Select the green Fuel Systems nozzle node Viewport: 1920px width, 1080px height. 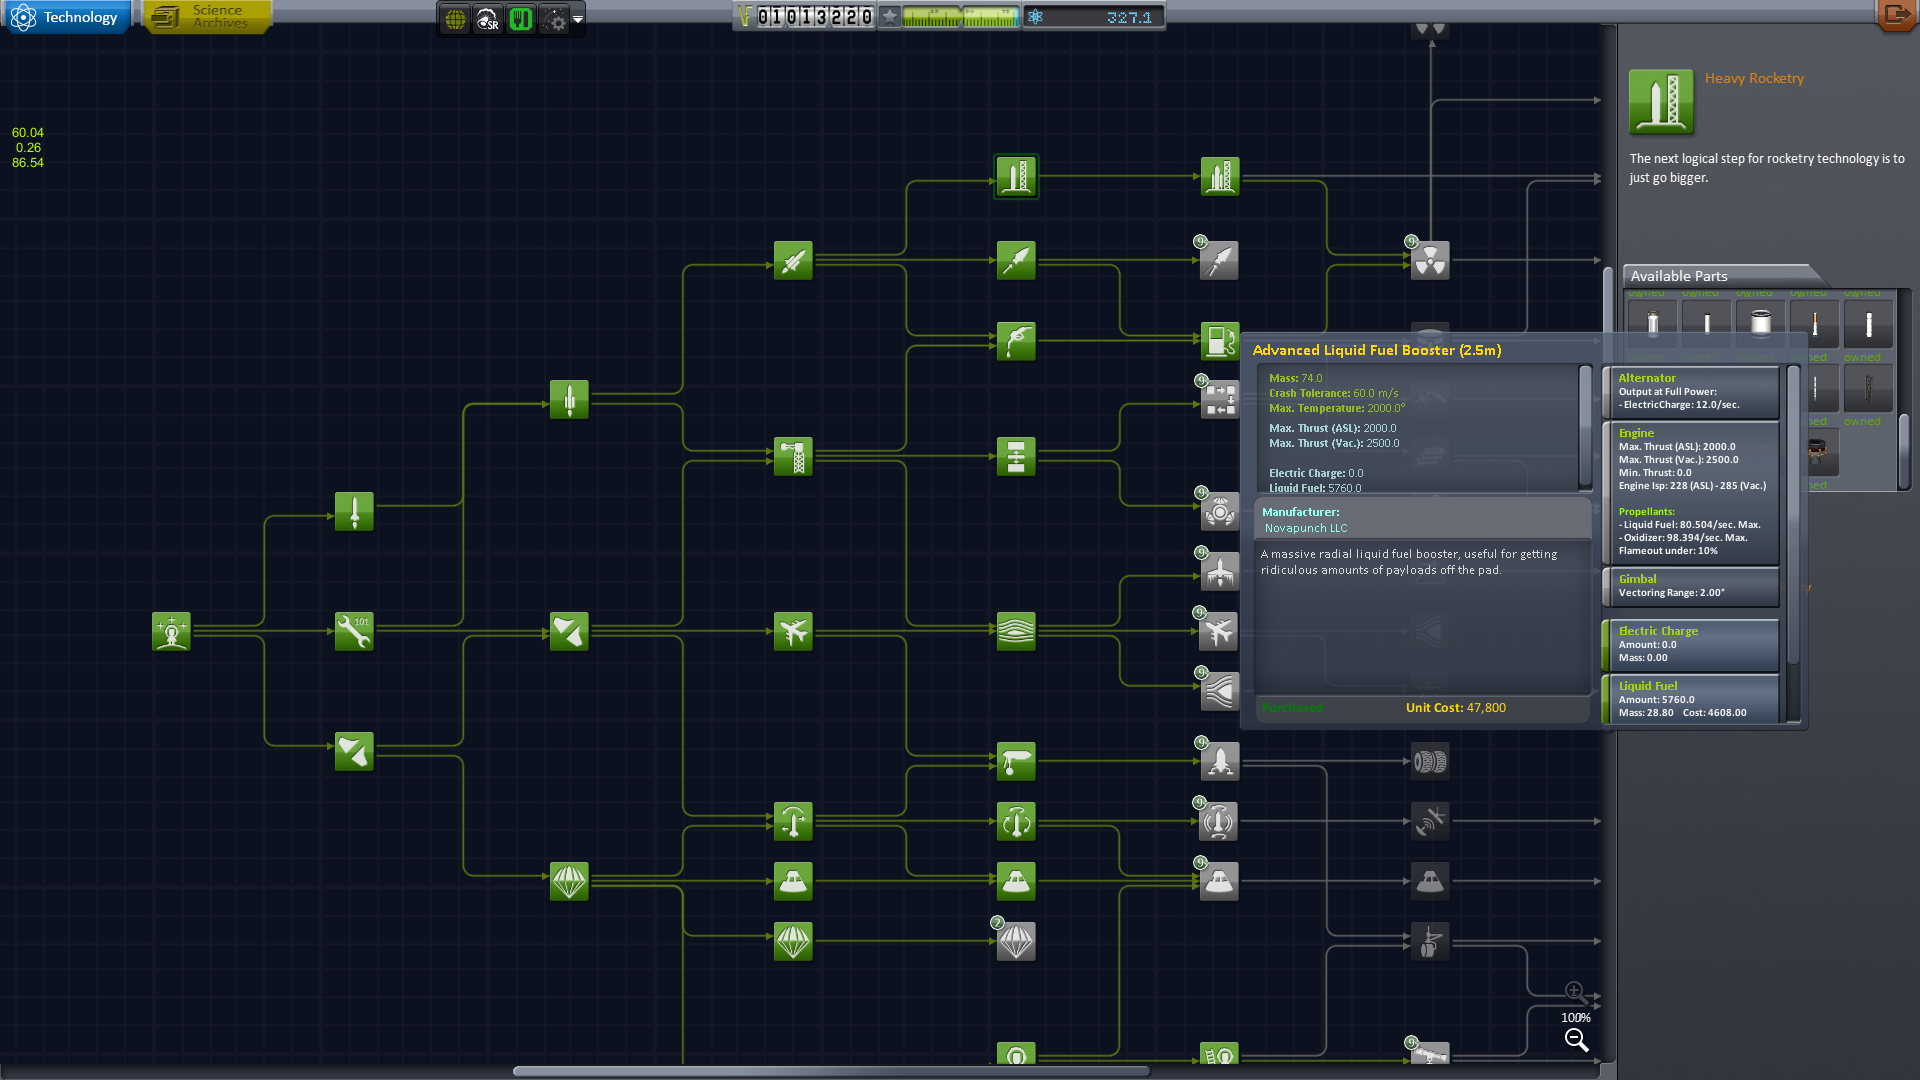pos(1016,341)
